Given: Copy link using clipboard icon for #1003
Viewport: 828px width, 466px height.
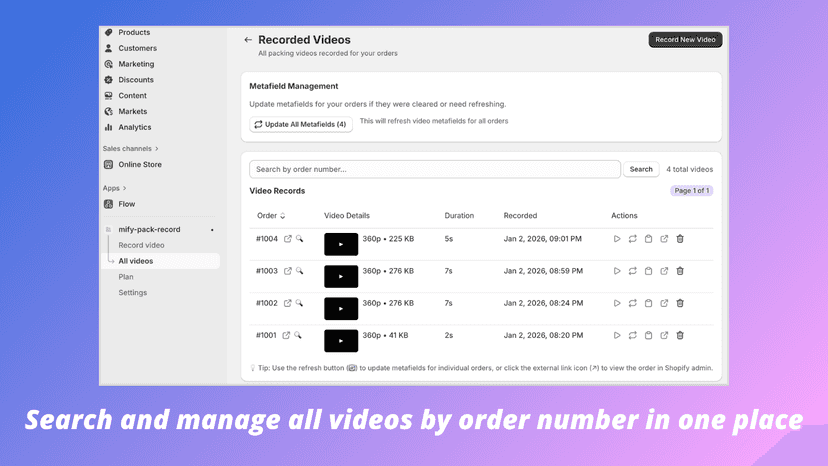Looking at the screenshot, I should click(648, 271).
